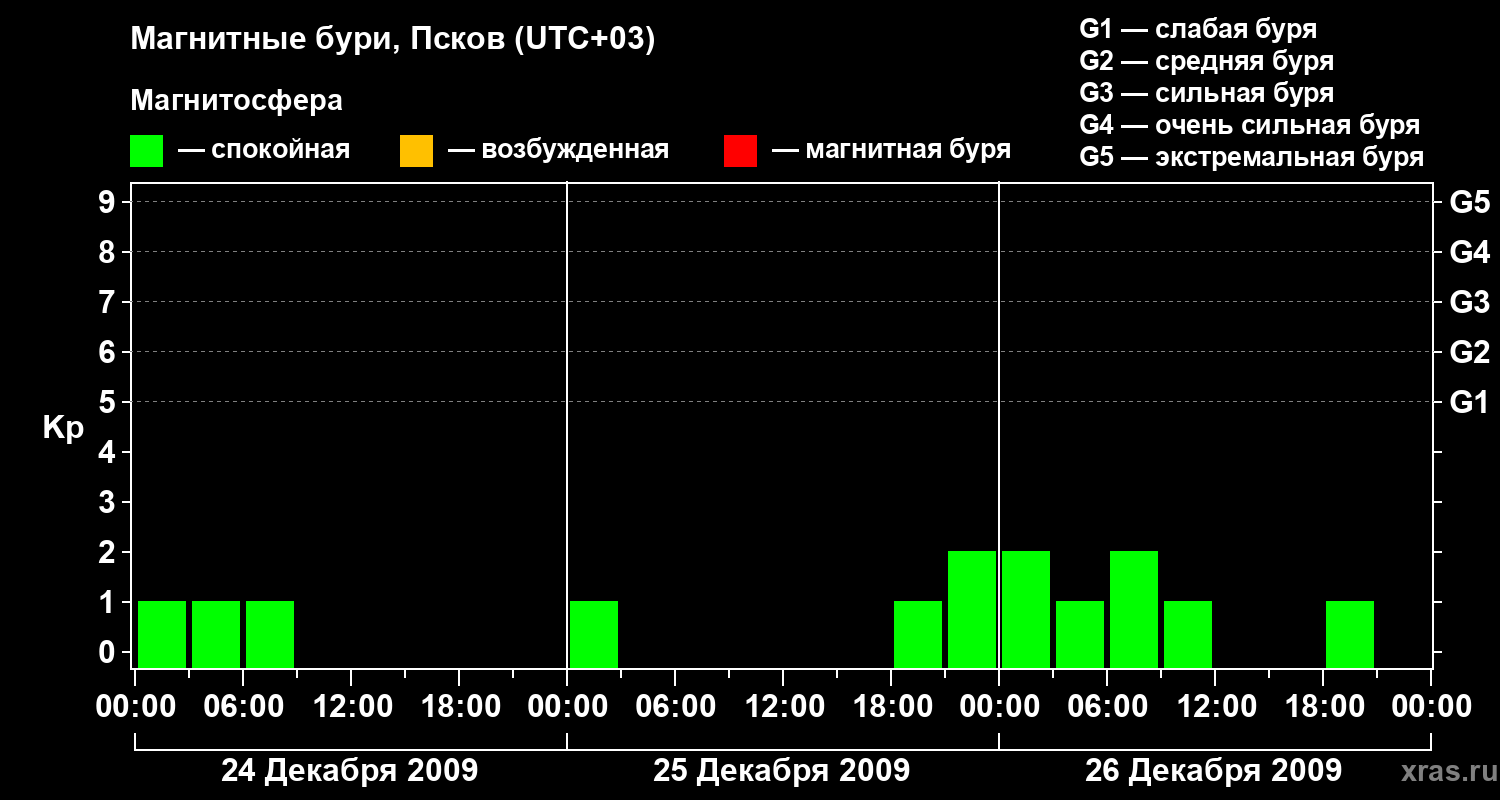This screenshot has width=1500, height=800.
Task: Click the green 'спокойная' legend swatch
Action: point(146,151)
